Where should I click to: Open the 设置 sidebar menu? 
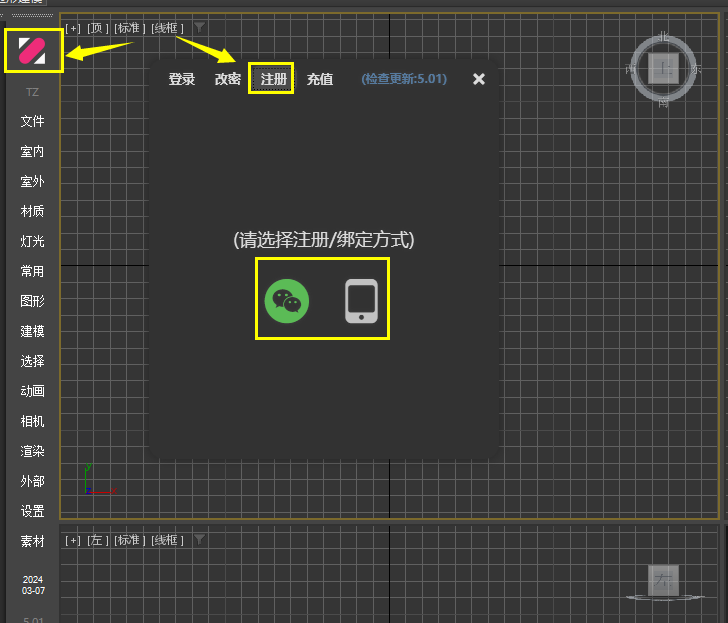(32, 512)
